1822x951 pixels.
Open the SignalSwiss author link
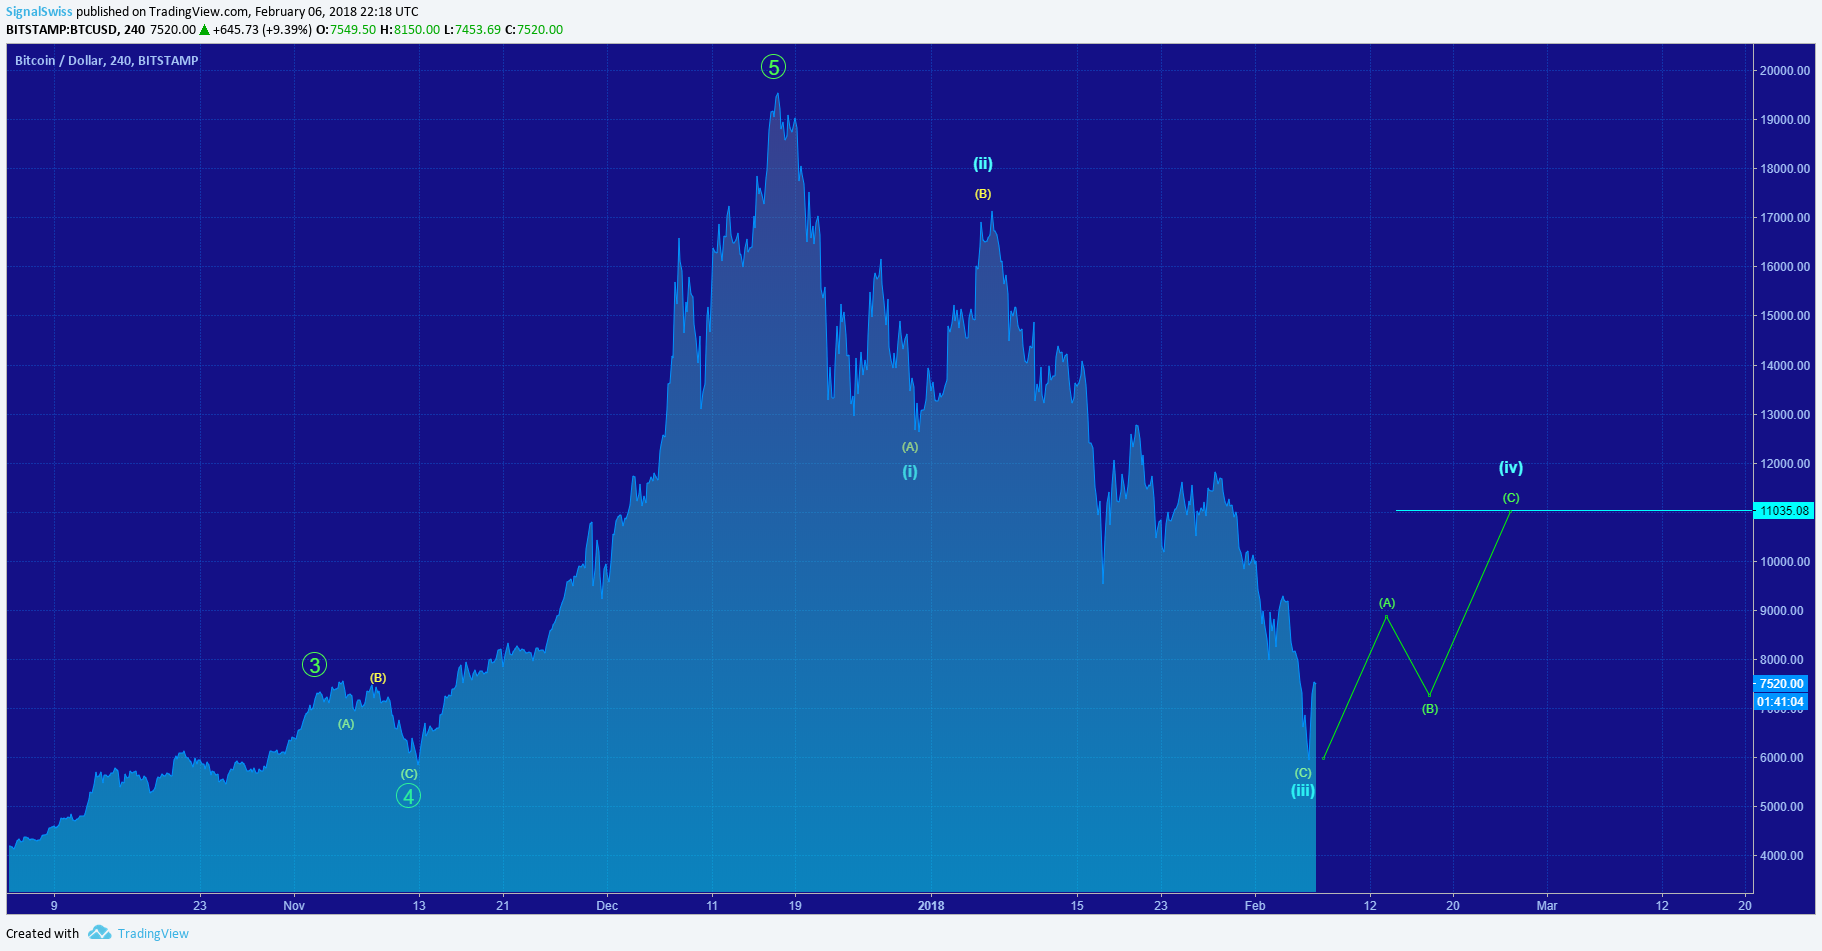pos(39,12)
